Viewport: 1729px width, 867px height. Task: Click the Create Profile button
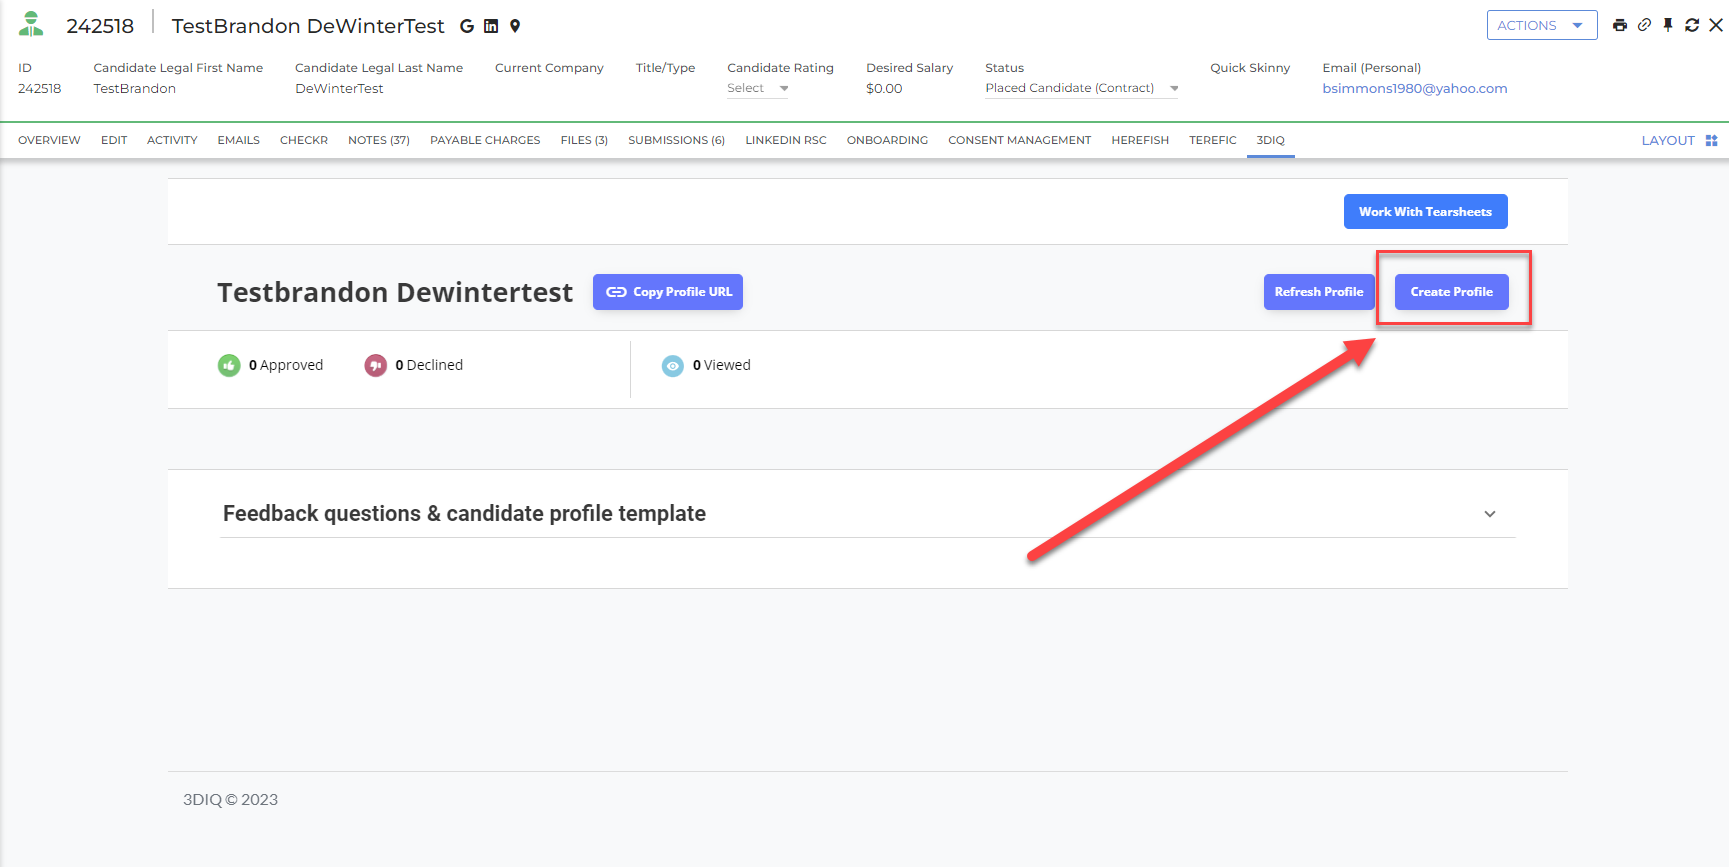(x=1451, y=292)
